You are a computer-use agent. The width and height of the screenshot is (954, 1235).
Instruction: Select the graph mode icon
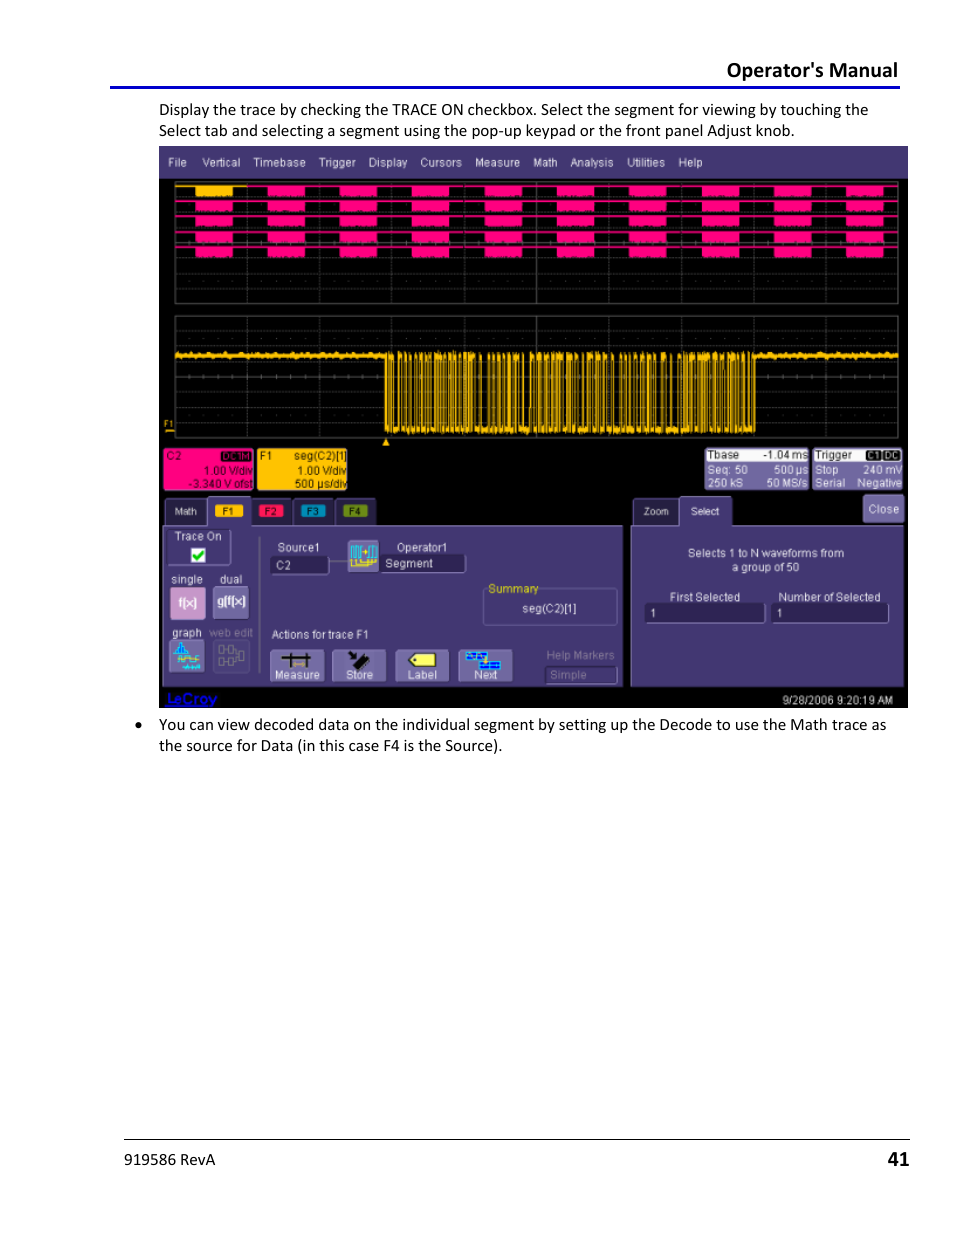coord(187,656)
